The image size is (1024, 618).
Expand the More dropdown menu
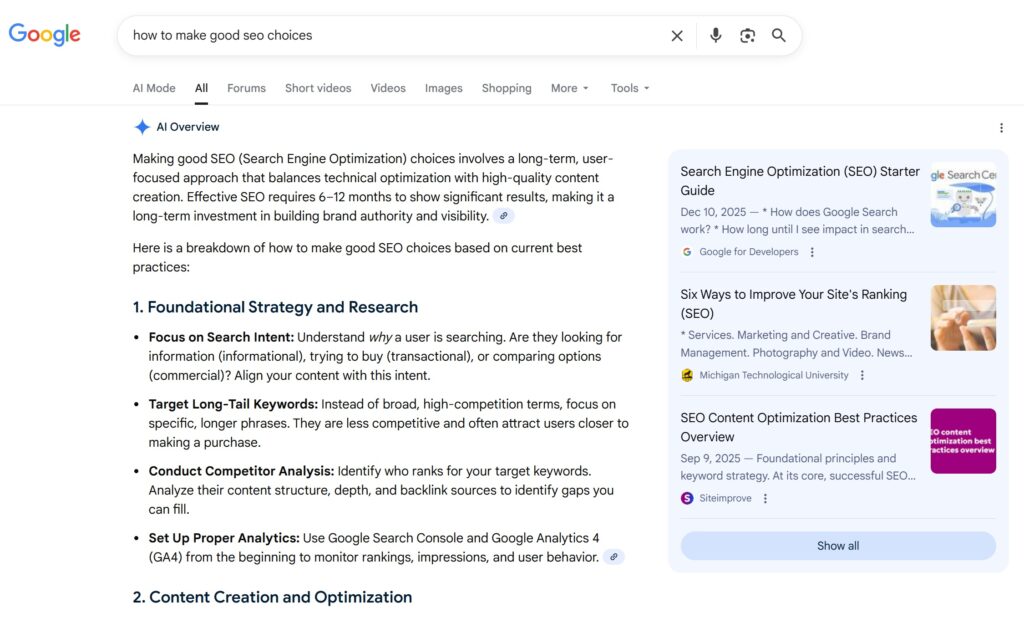(569, 88)
